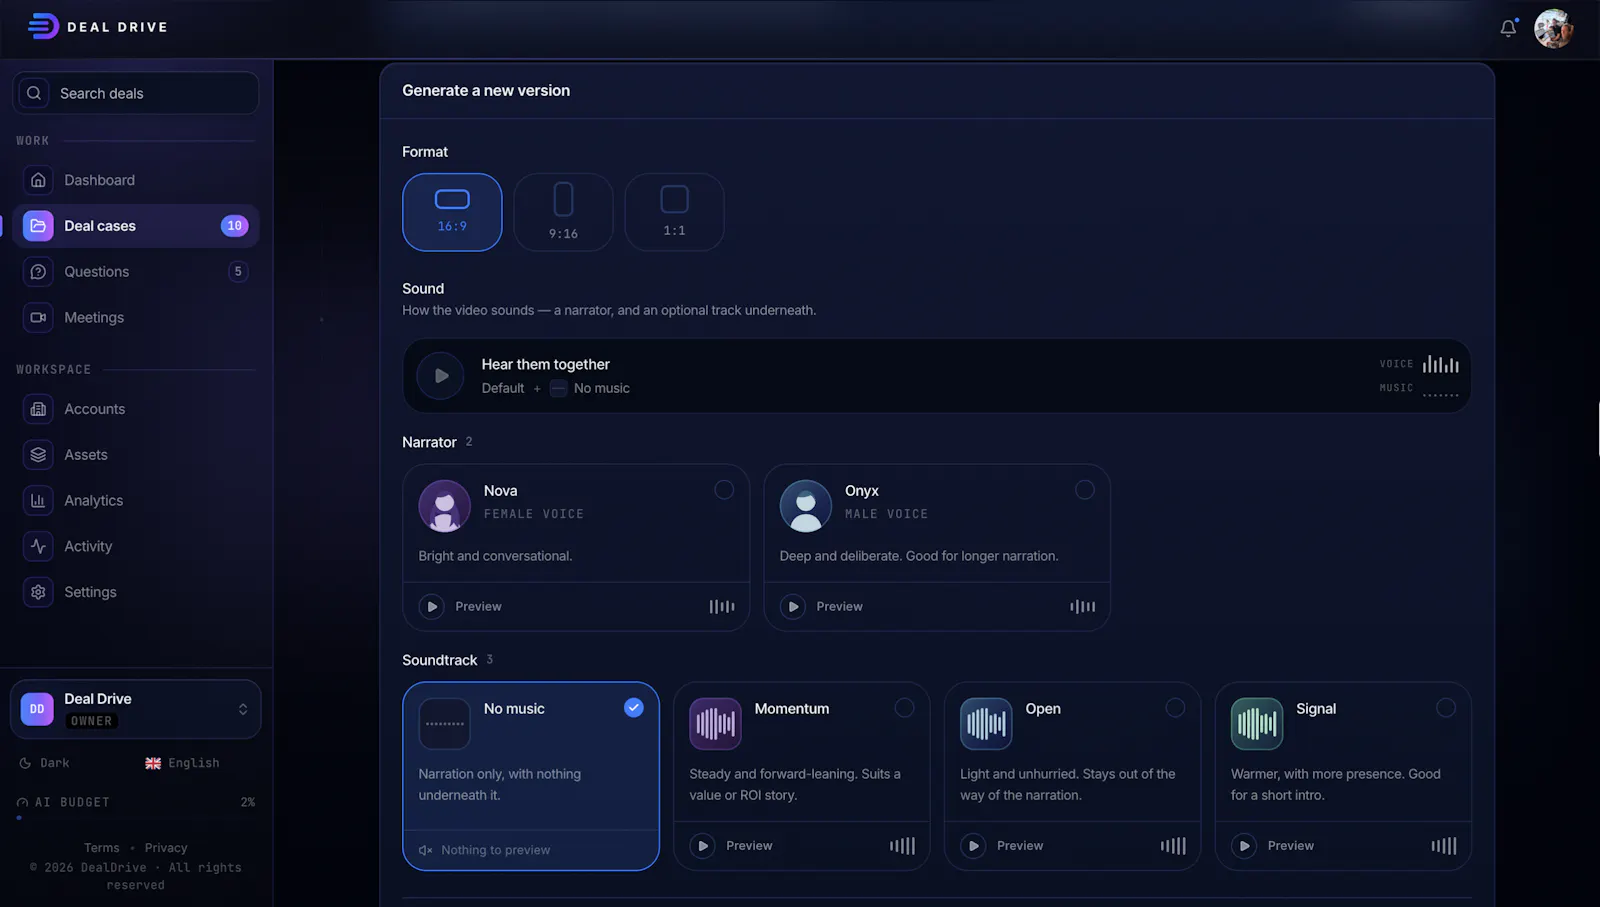This screenshot has height=907, width=1600.
Task: Expand the Deal Drive workspace switcher
Action: point(136,709)
